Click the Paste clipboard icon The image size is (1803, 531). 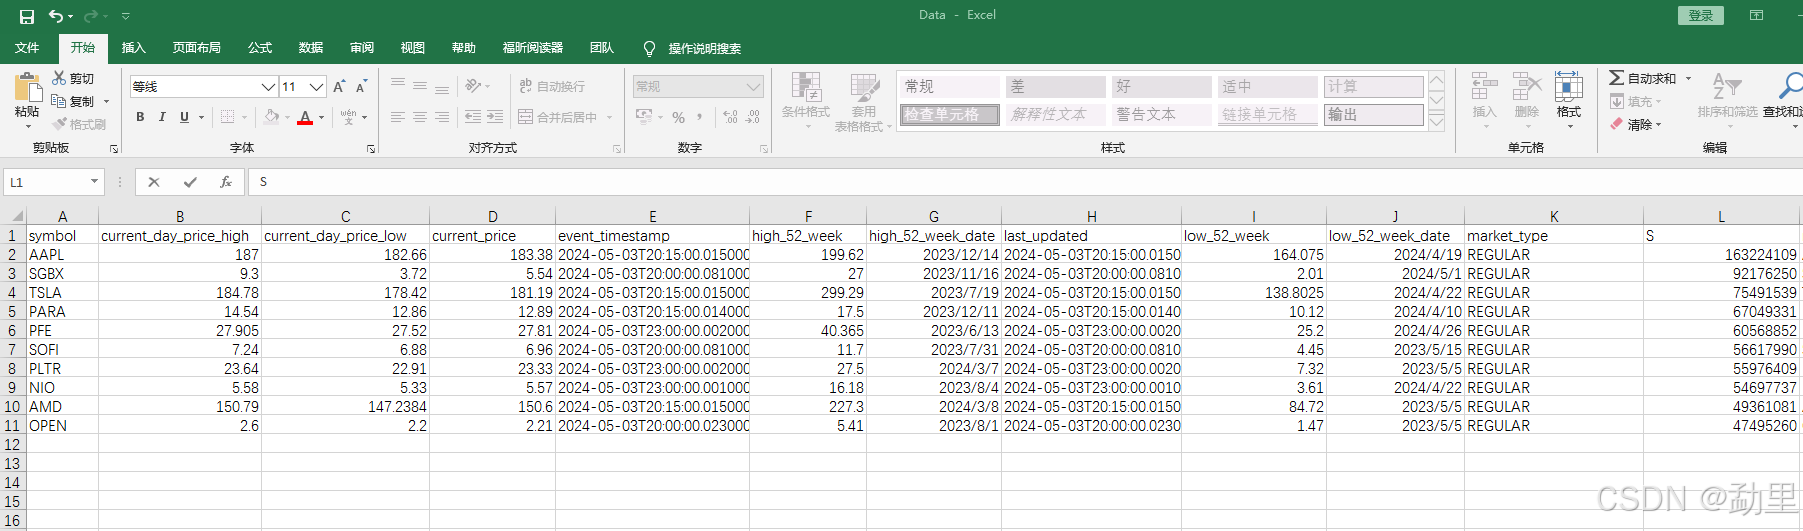28,87
